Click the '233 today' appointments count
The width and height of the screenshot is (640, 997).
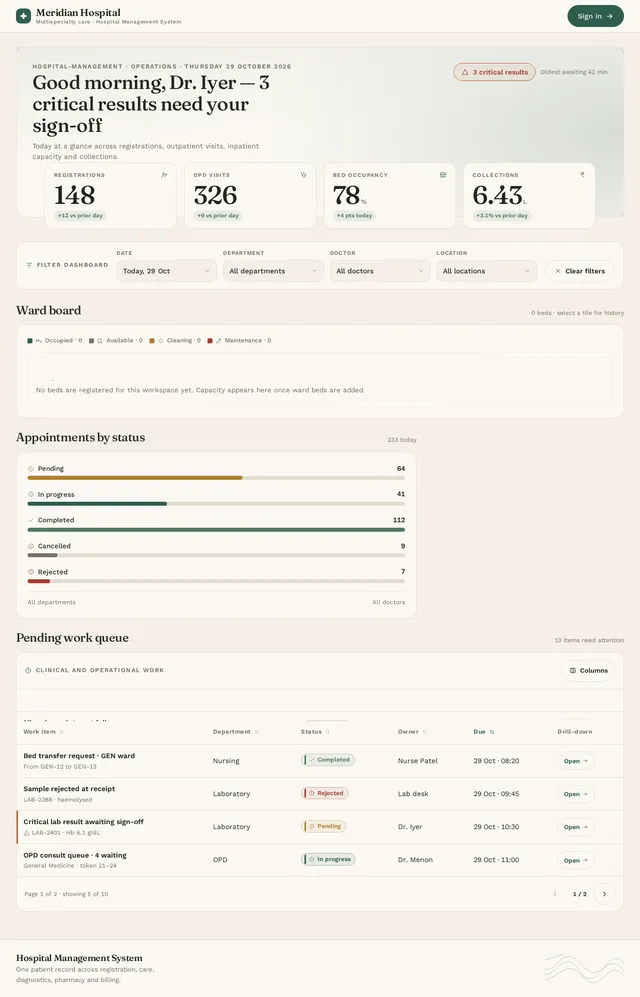[402, 439]
